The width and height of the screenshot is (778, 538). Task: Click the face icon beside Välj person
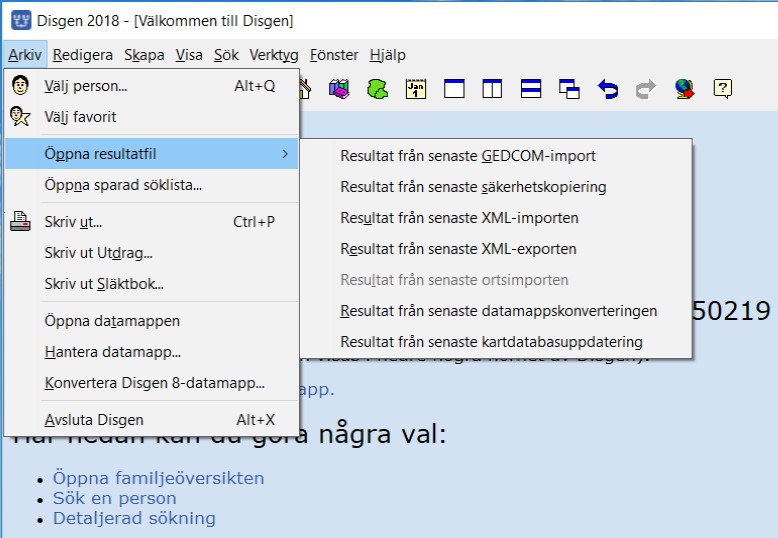pos(20,85)
